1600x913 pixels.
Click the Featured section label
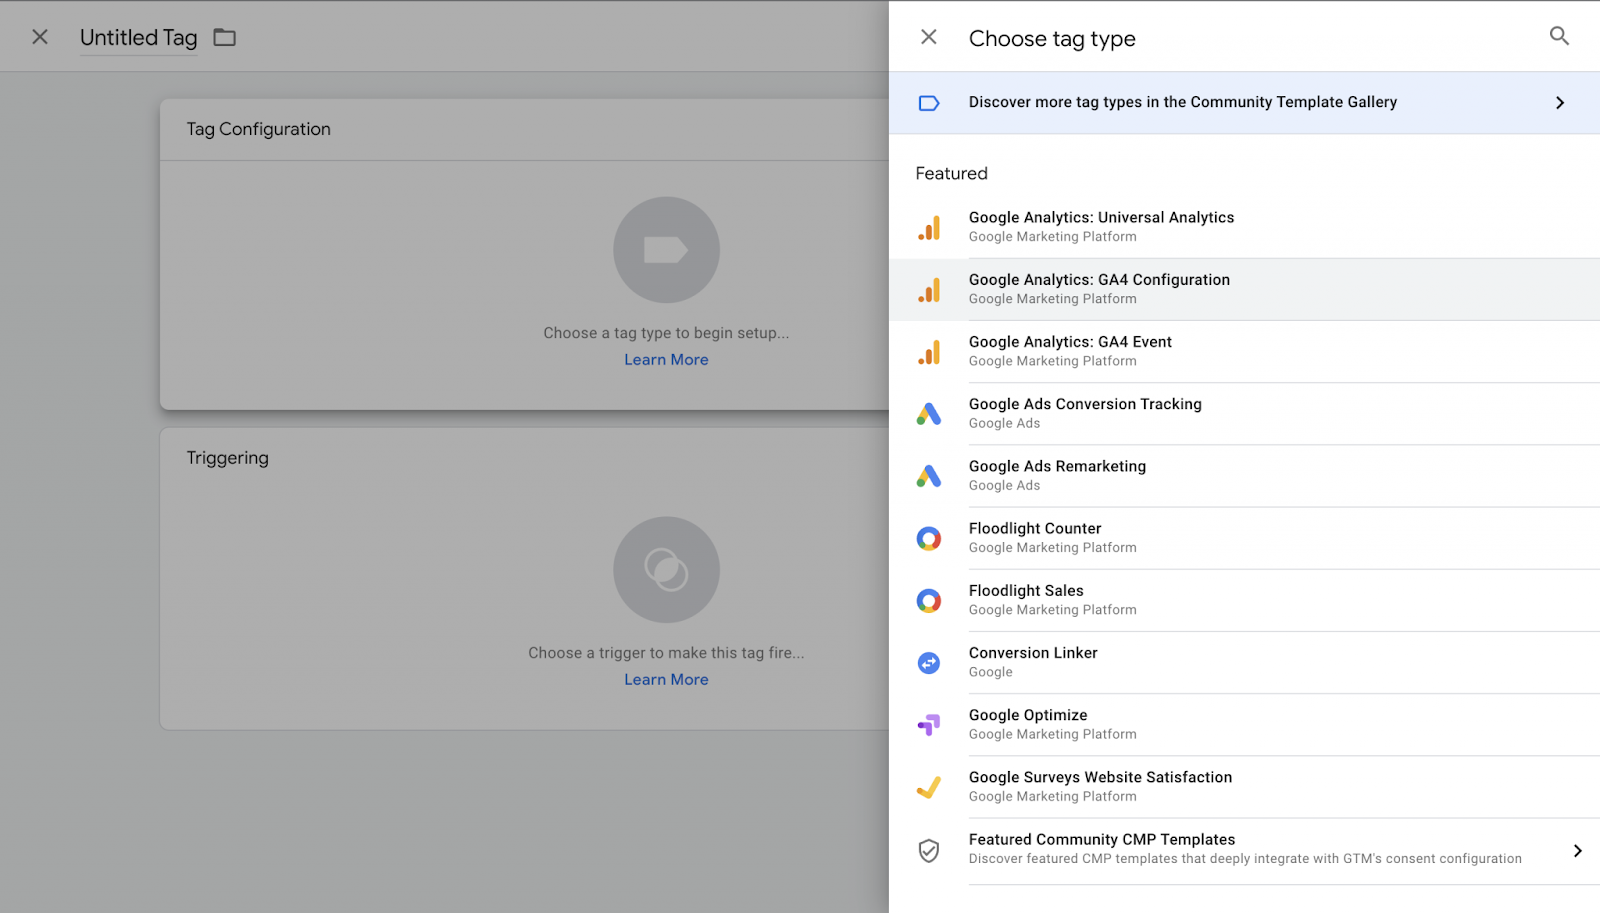(x=951, y=173)
